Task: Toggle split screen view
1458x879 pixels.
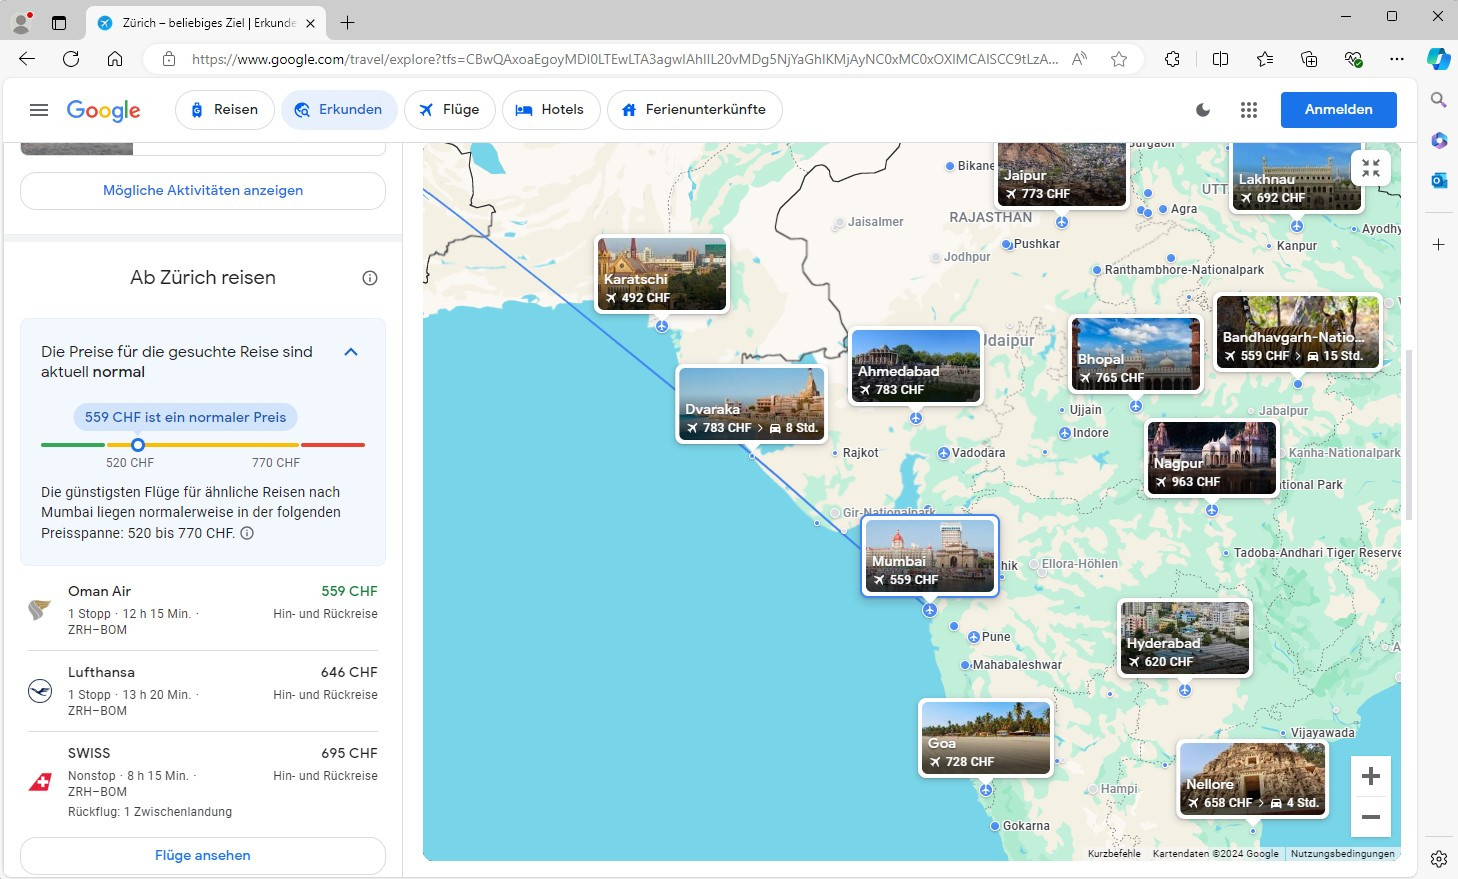Action: (x=1220, y=59)
